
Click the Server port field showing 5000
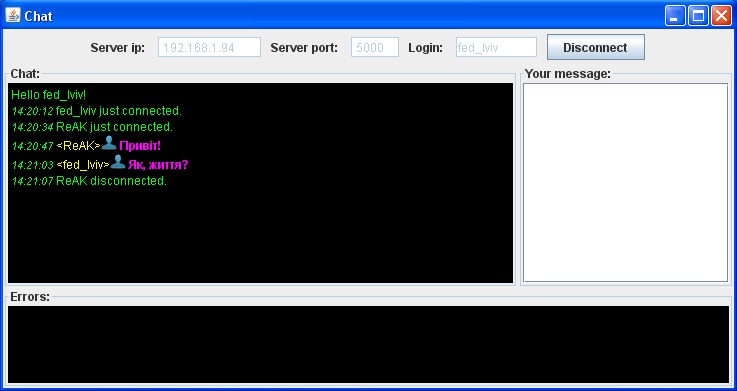pos(375,47)
